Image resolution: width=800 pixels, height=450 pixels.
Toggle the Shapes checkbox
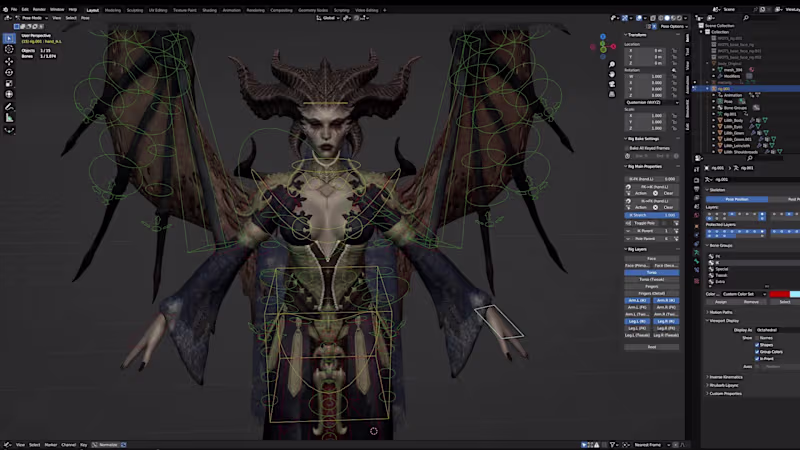[757, 345]
